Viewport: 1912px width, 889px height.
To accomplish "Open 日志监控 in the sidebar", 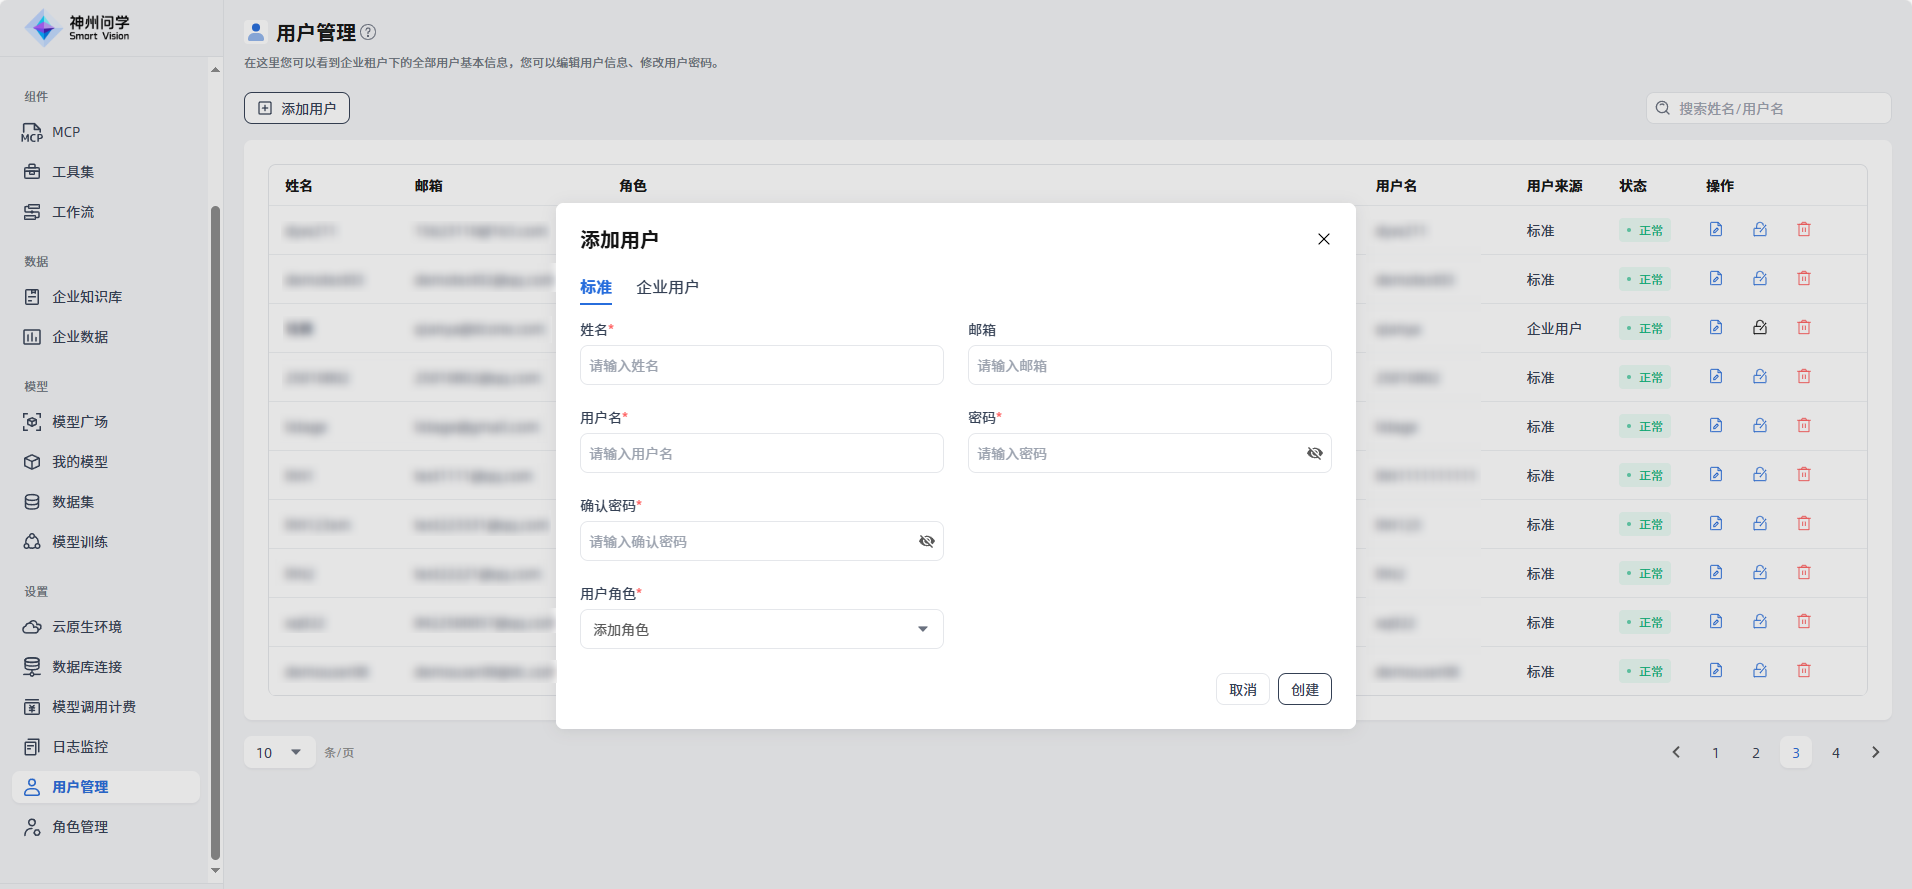I will coord(80,747).
